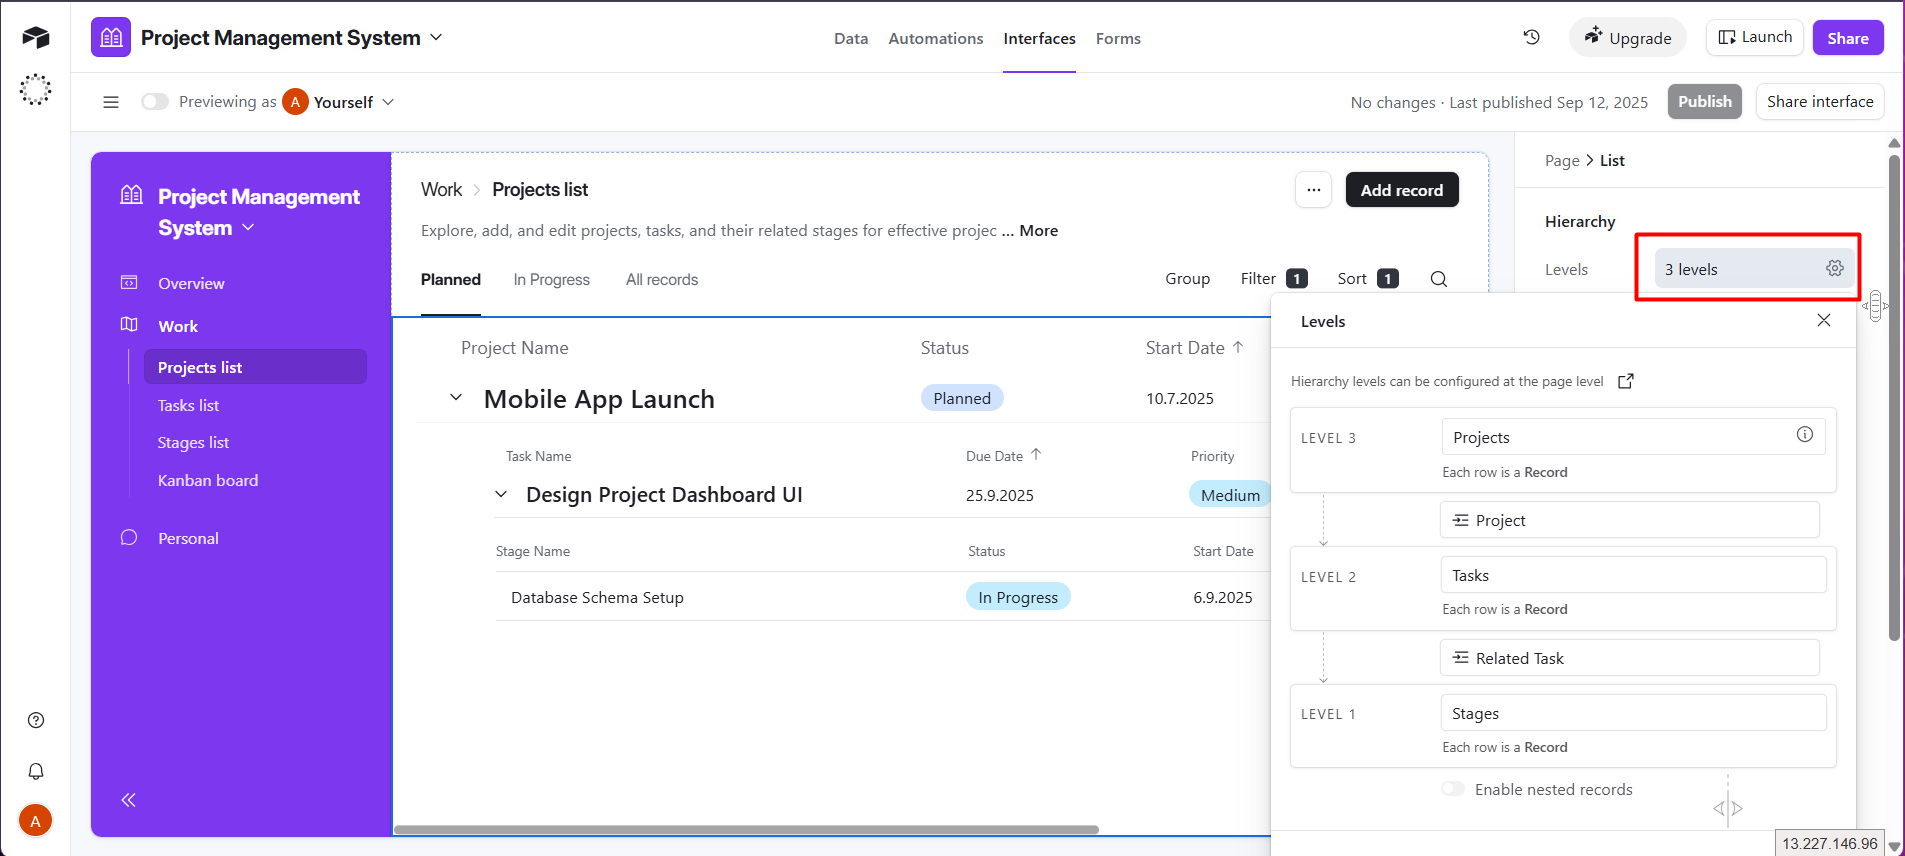Open the notifications bell icon

pos(36,771)
